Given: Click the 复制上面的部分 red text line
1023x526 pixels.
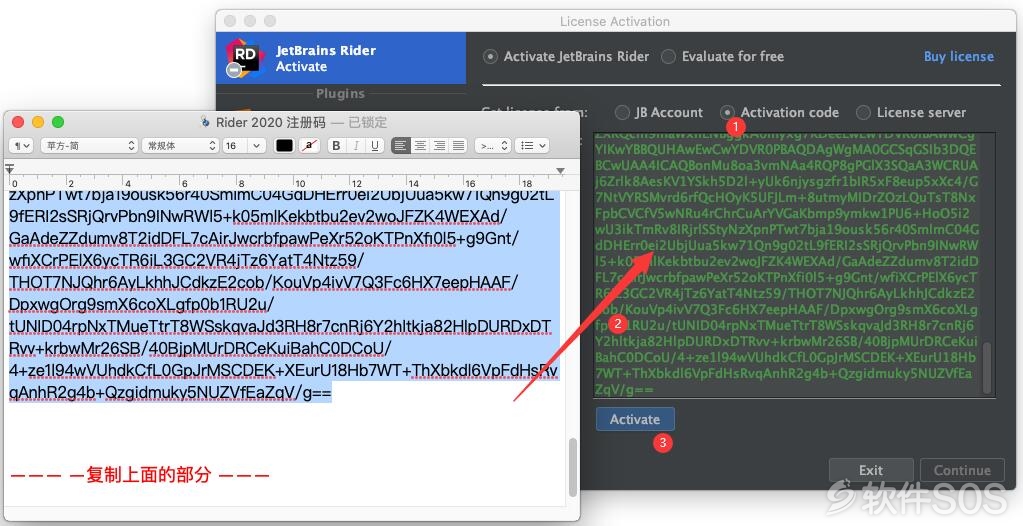Looking at the screenshot, I should tap(140, 474).
